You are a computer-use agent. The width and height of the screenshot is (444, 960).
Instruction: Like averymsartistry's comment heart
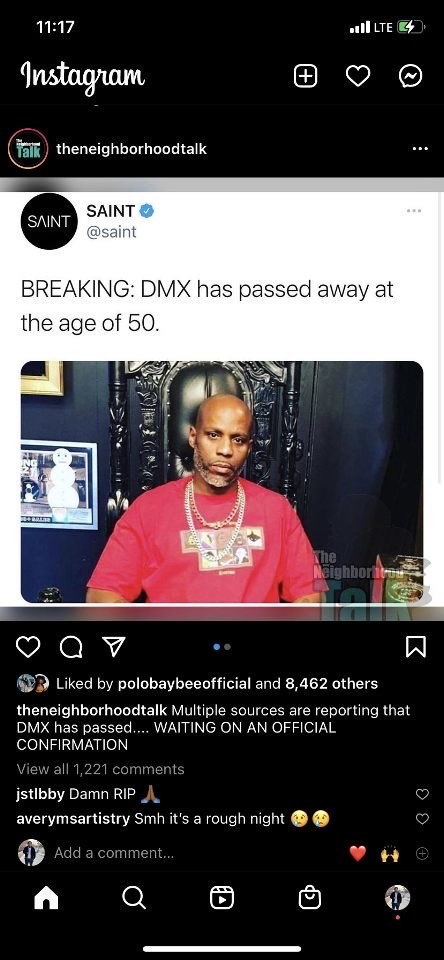pyautogui.click(x=422, y=819)
